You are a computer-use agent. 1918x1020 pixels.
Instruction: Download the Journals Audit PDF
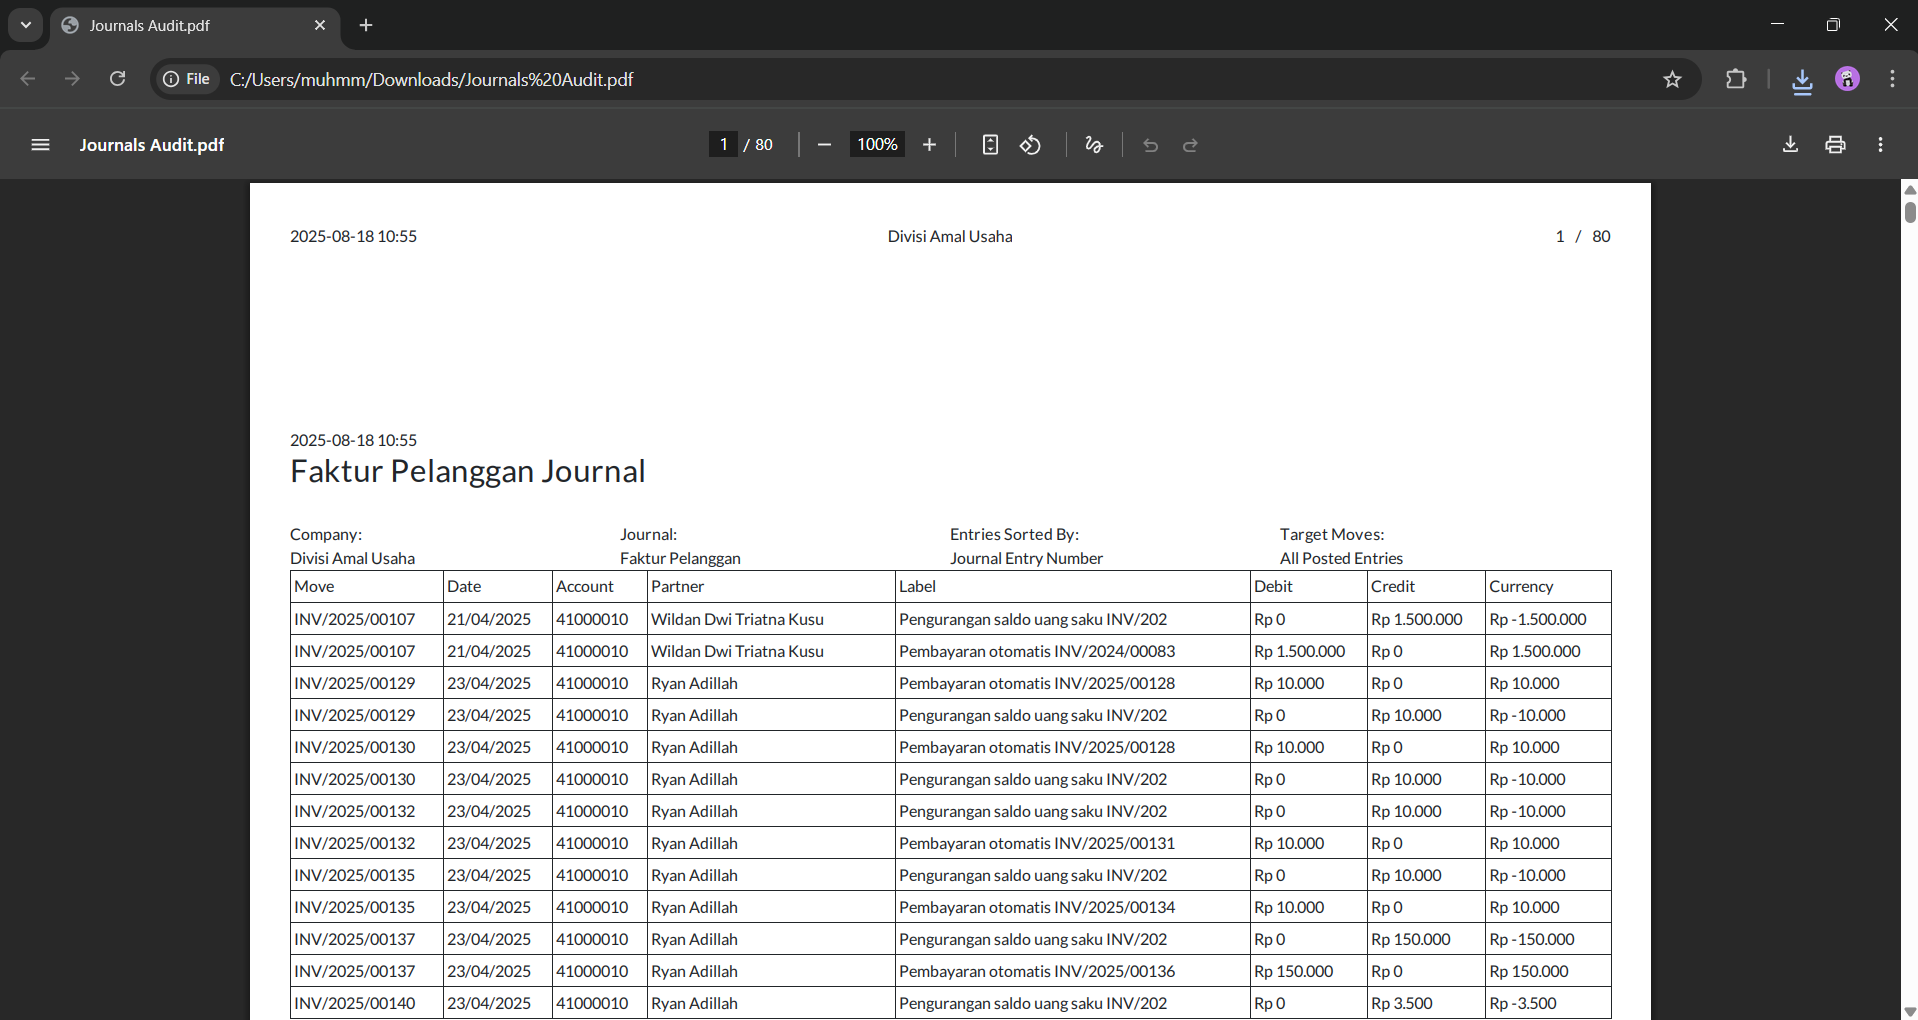tap(1790, 145)
